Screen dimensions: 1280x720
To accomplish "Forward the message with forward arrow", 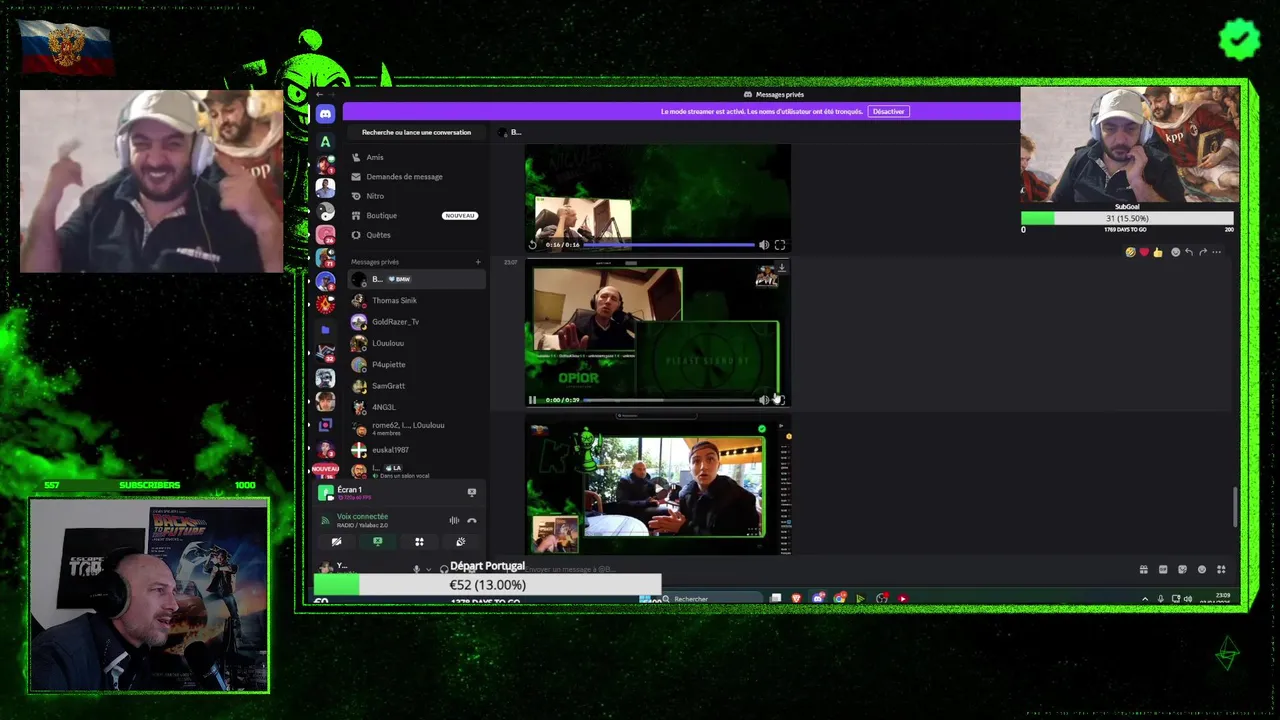I will coord(1203,252).
